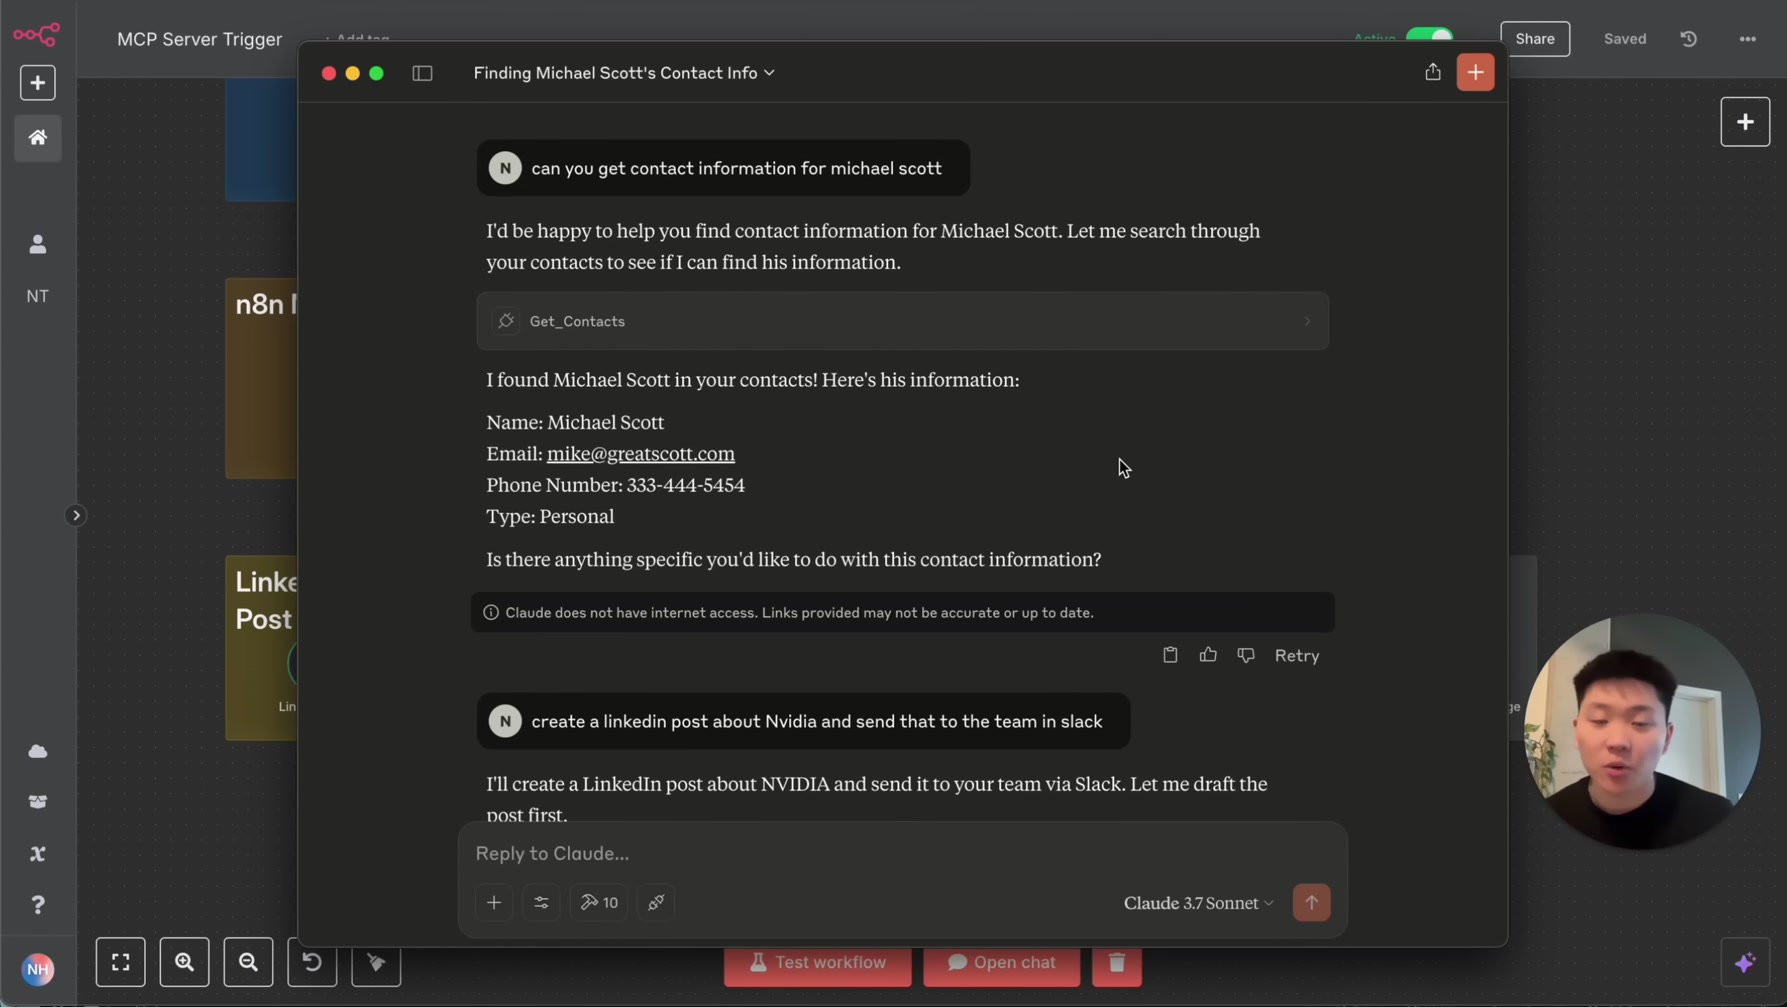Zoom in on the workflow canvas

[x=184, y=962]
